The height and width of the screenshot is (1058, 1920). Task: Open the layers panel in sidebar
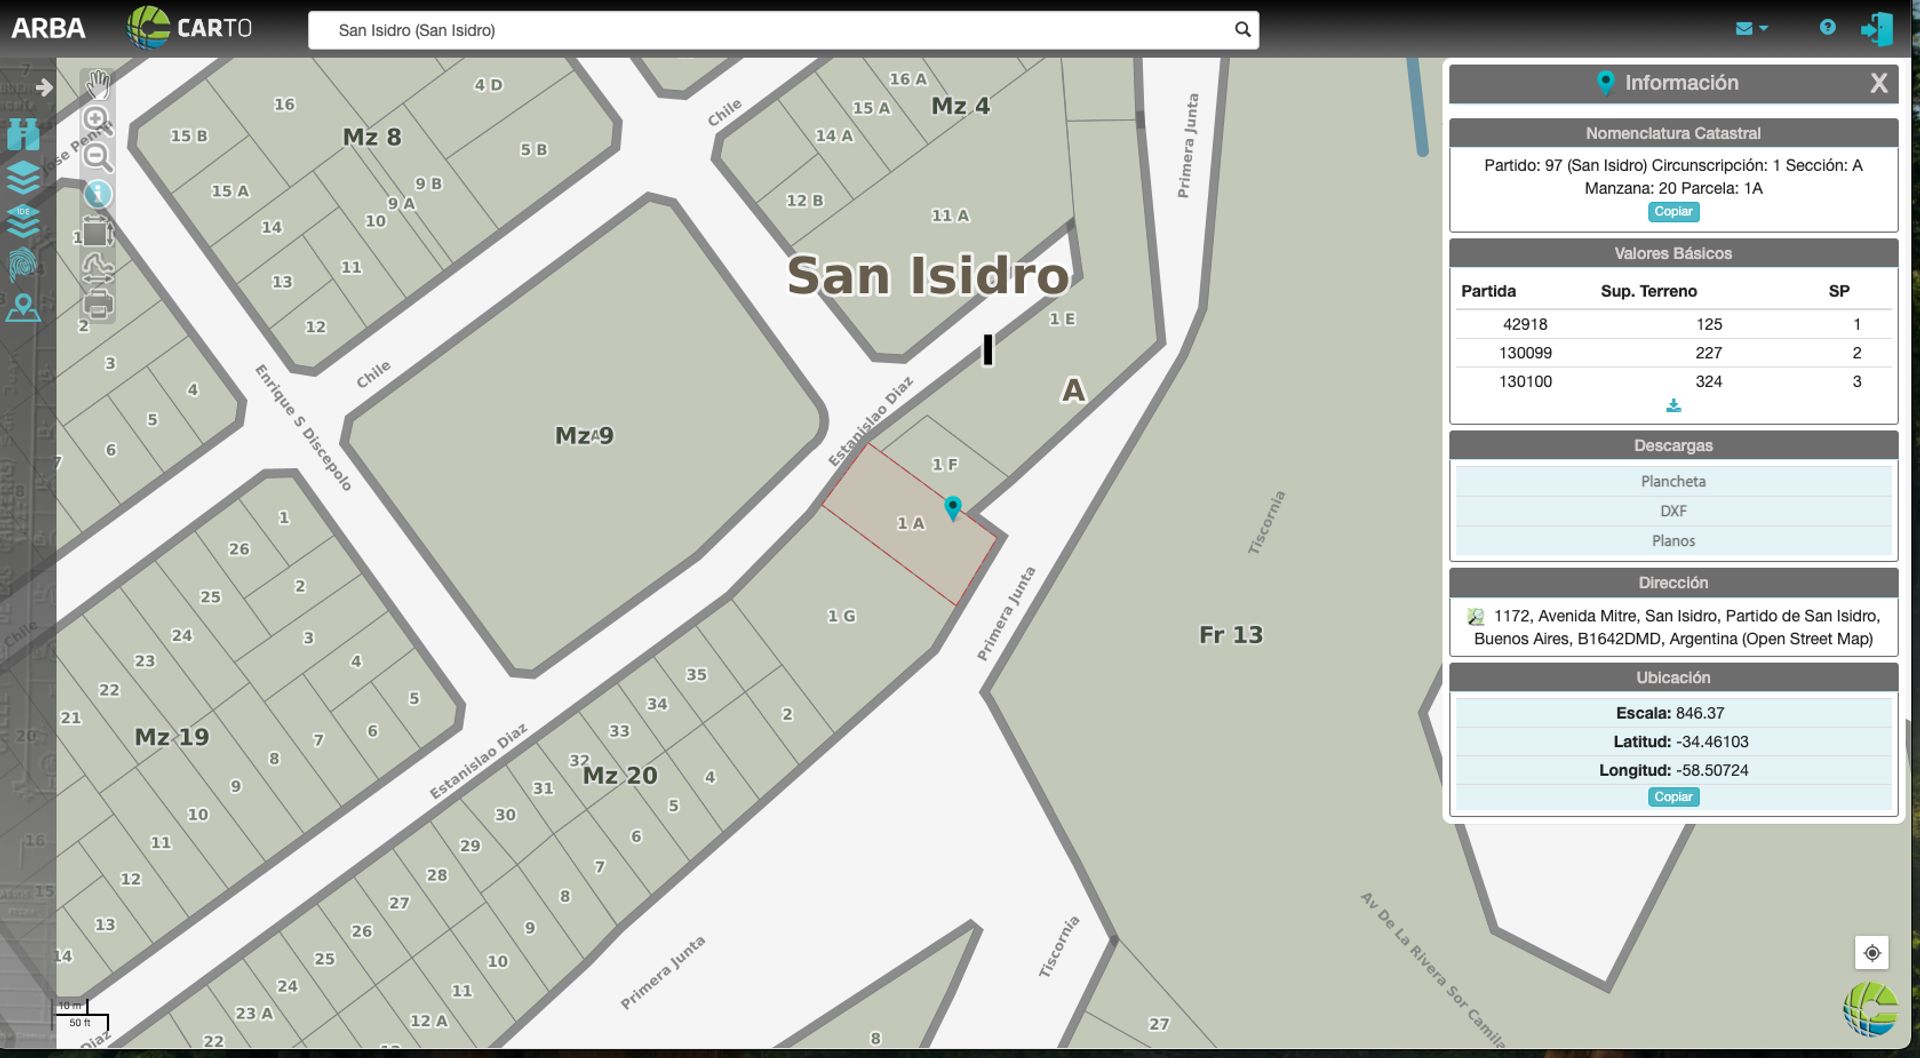(23, 178)
